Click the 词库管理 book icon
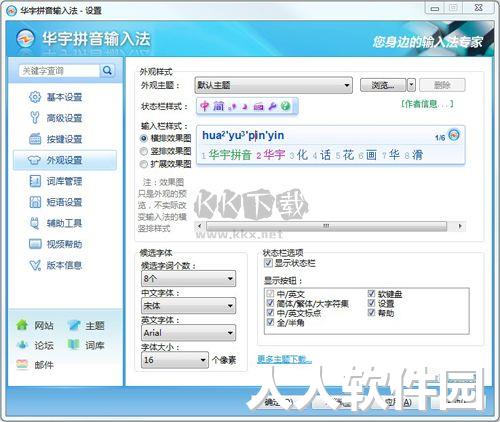 point(35,181)
